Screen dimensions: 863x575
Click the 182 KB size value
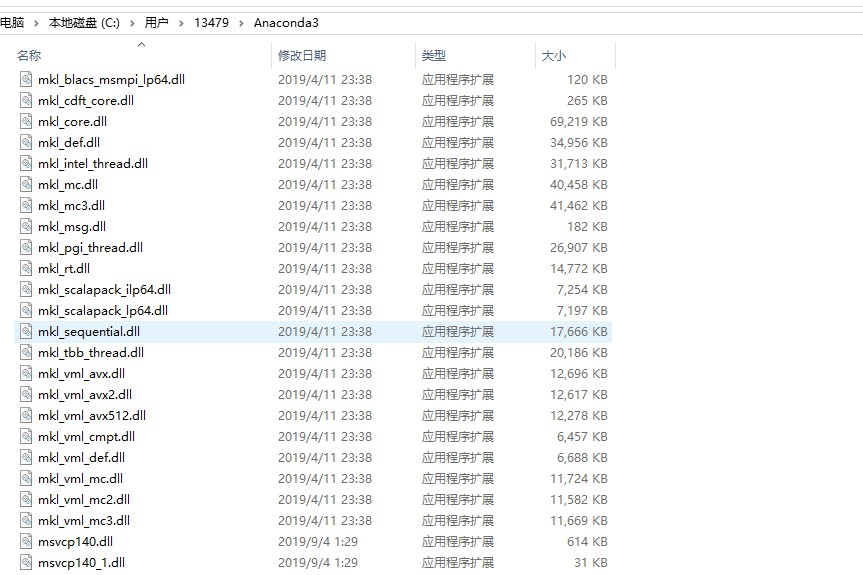pos(587,227)
